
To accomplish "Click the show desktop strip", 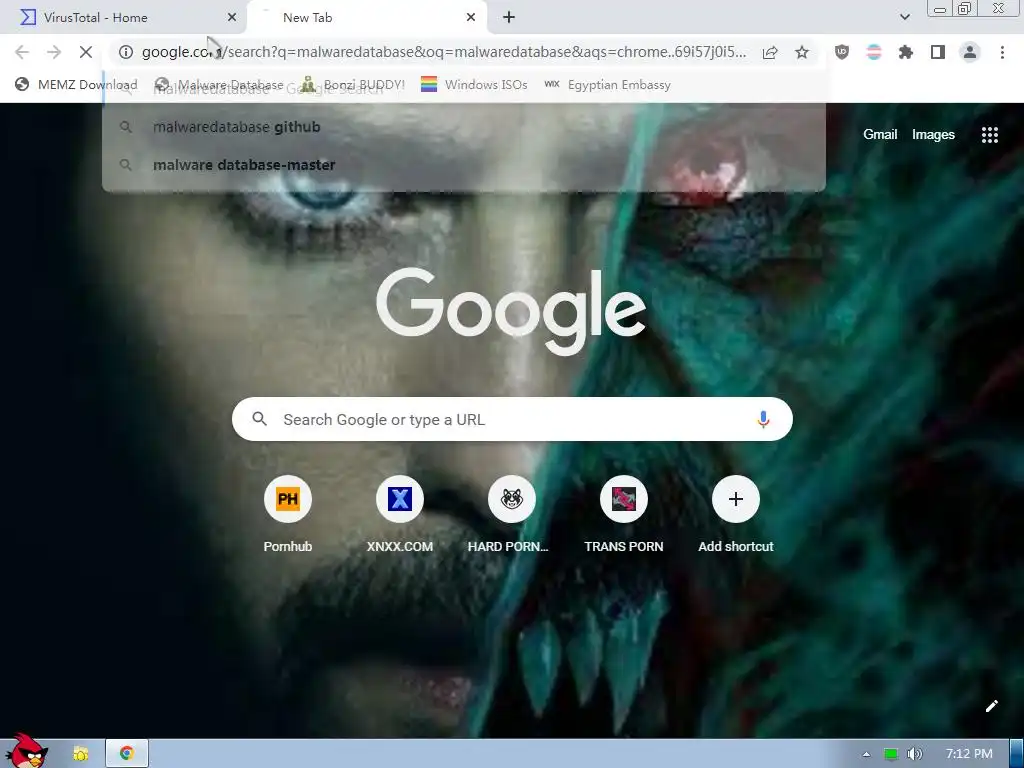I will (x=1017, y=754).
